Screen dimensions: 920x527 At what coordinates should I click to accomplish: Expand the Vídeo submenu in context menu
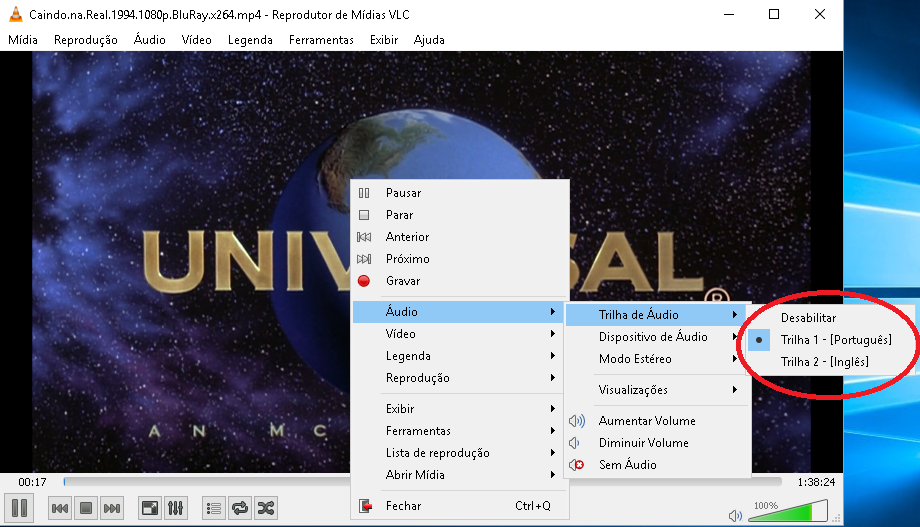458,334
